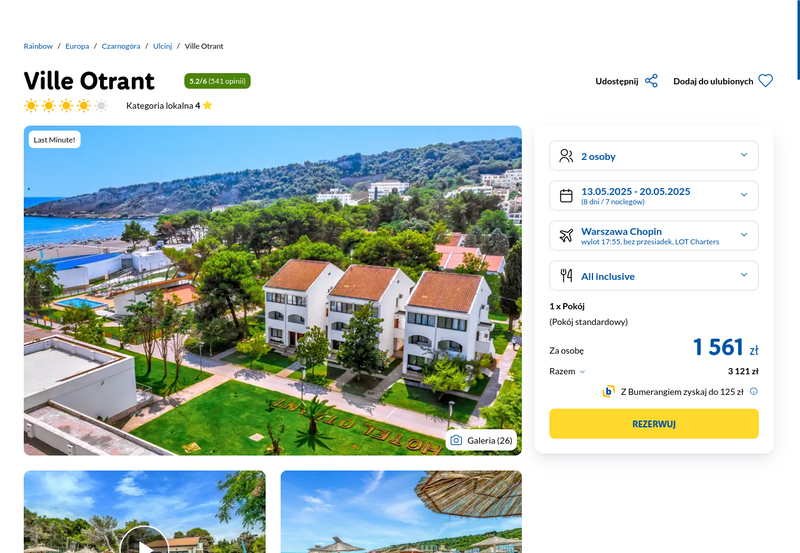Viewport: 800px width, 553px height.
Task: Open the 5.2/6 reviews rating badge
Action: 217,81
